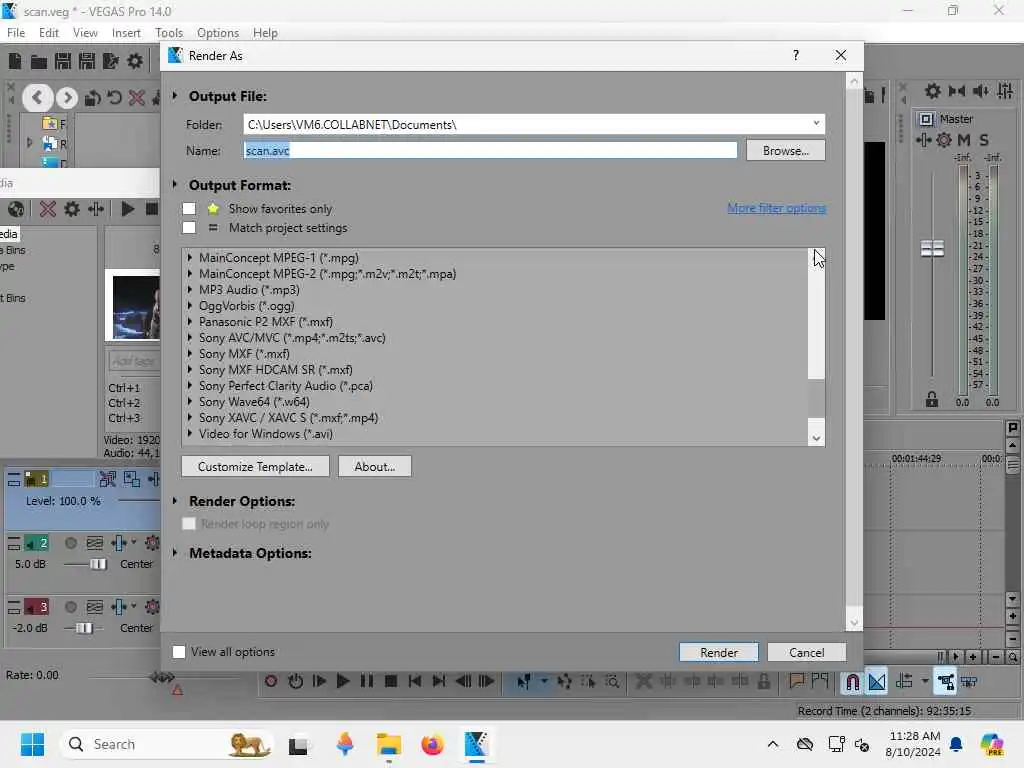Viewport: 1024px width, 768px height.
Task: Click the Project Media remove red X icon
Action: (x=48, y=209)
